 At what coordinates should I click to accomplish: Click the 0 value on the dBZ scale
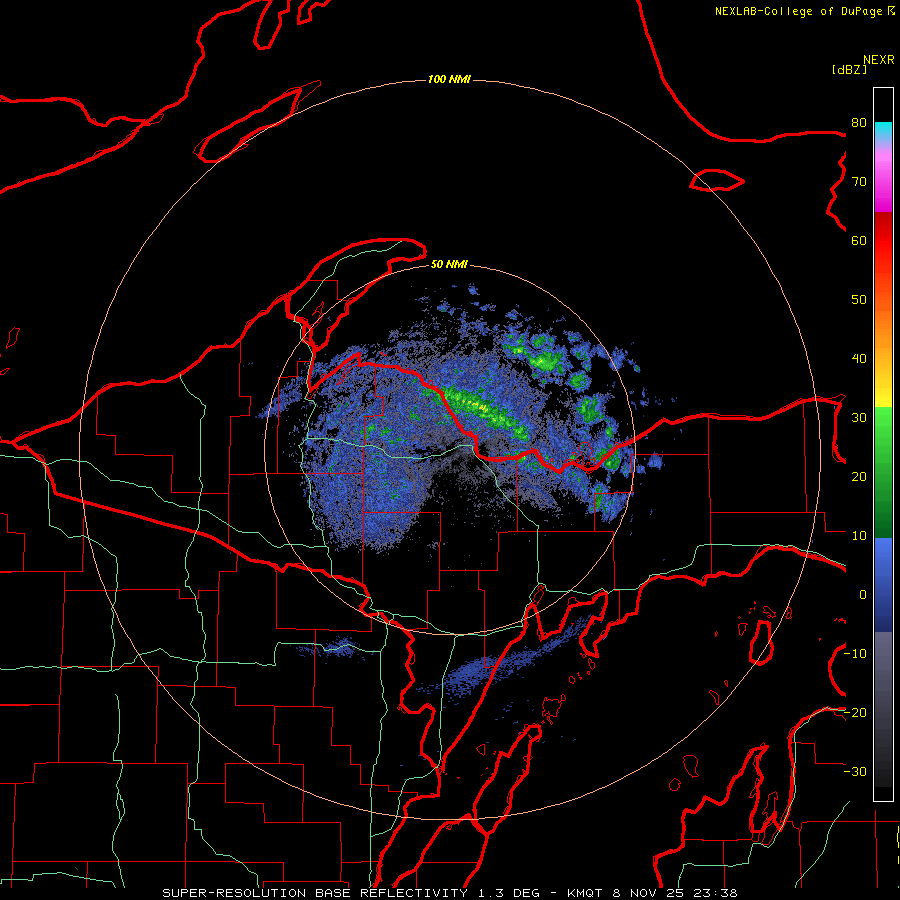[863, 595]
